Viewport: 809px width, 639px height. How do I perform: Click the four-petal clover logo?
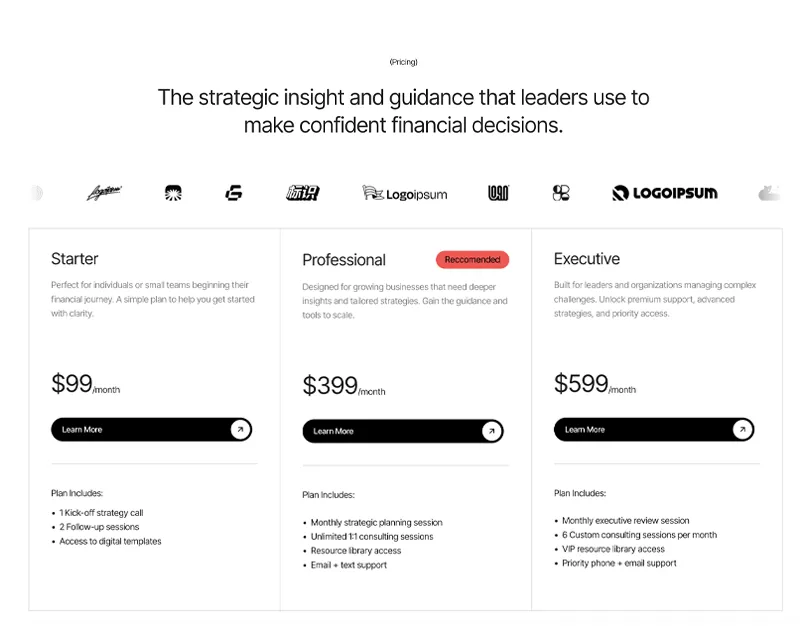[561, 193]
